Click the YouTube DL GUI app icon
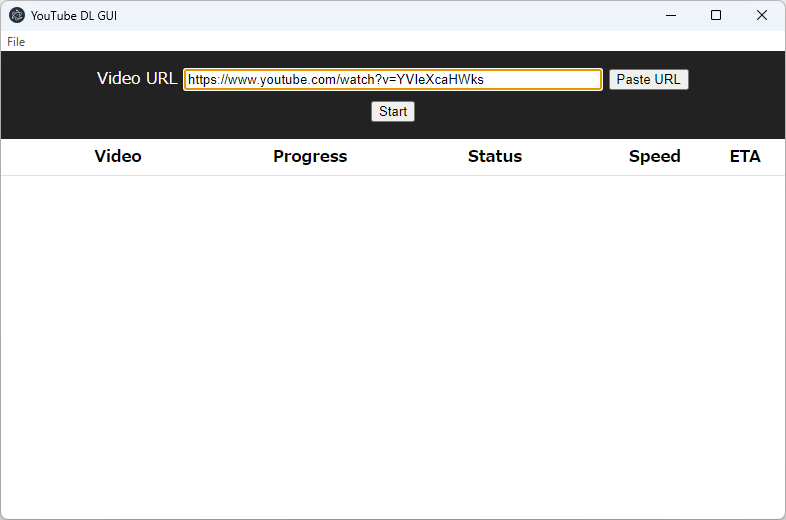786x520 pixels. coord(17,15)
